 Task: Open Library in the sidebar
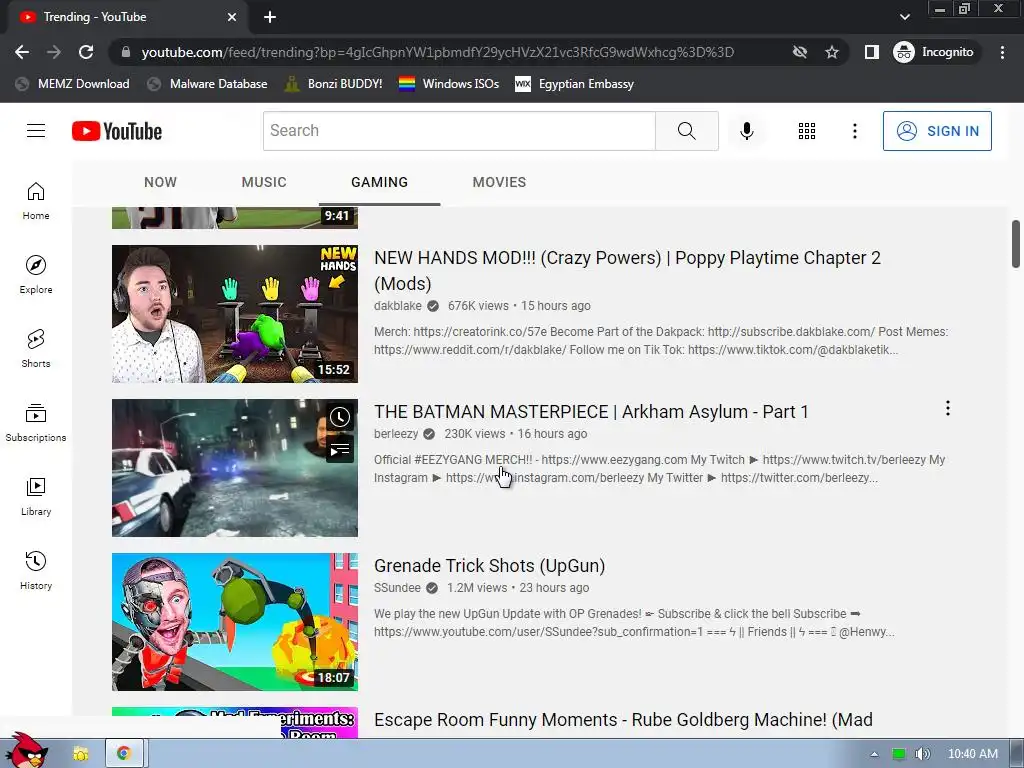pos(36,496)
